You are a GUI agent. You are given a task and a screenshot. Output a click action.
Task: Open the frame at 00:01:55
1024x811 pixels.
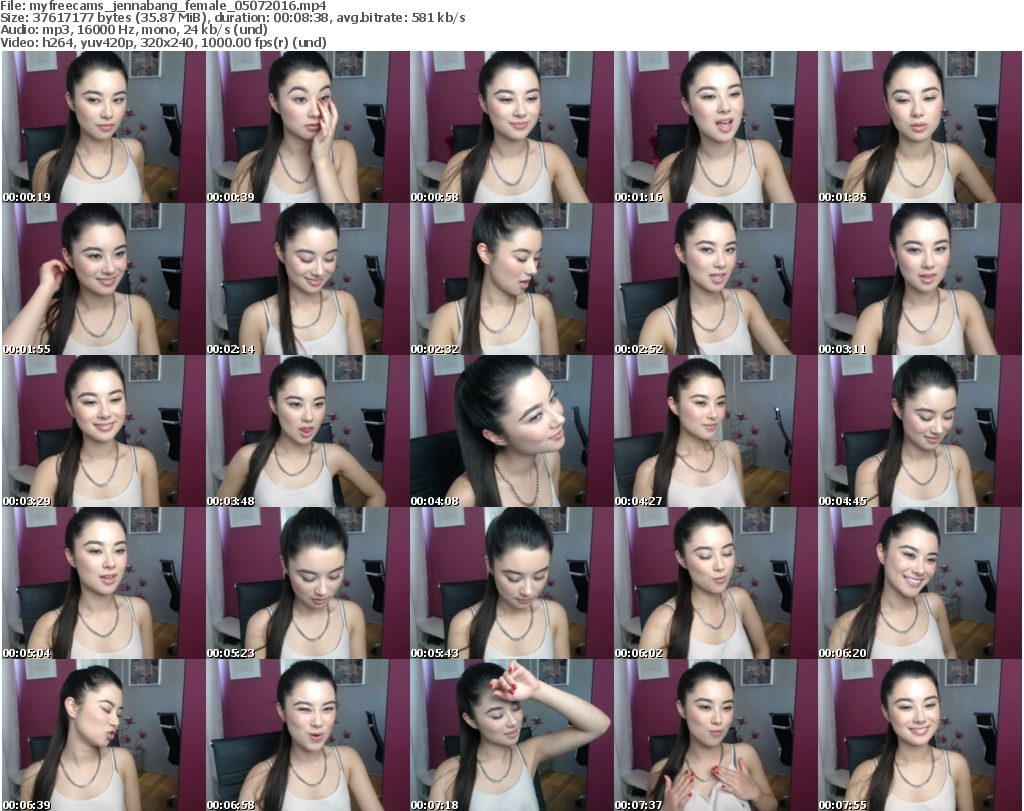[103, 279]
